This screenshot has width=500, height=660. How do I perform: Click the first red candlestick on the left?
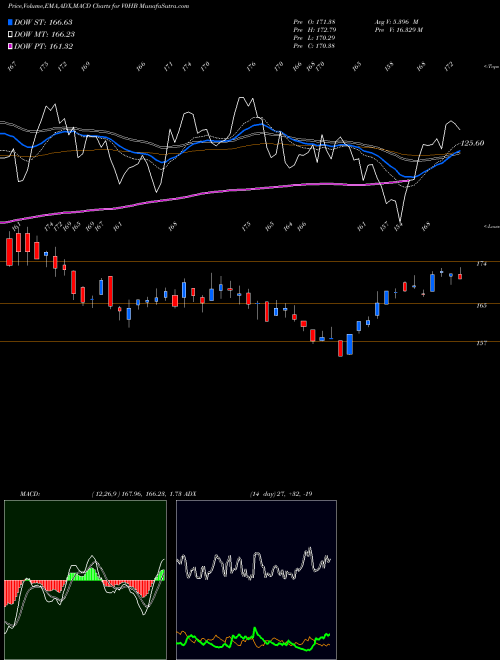tap(9, 252)
